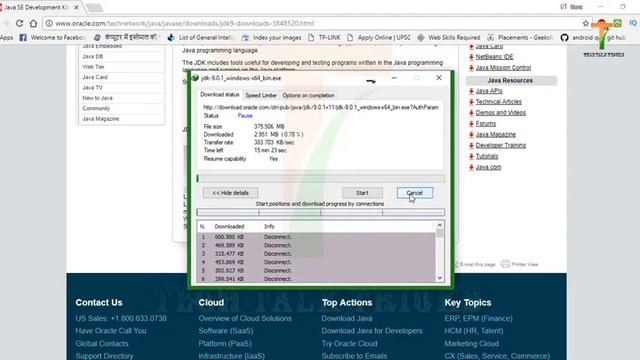640x360 pixels.
Task: Minimize the jdk download dialog
Action: 394,78
